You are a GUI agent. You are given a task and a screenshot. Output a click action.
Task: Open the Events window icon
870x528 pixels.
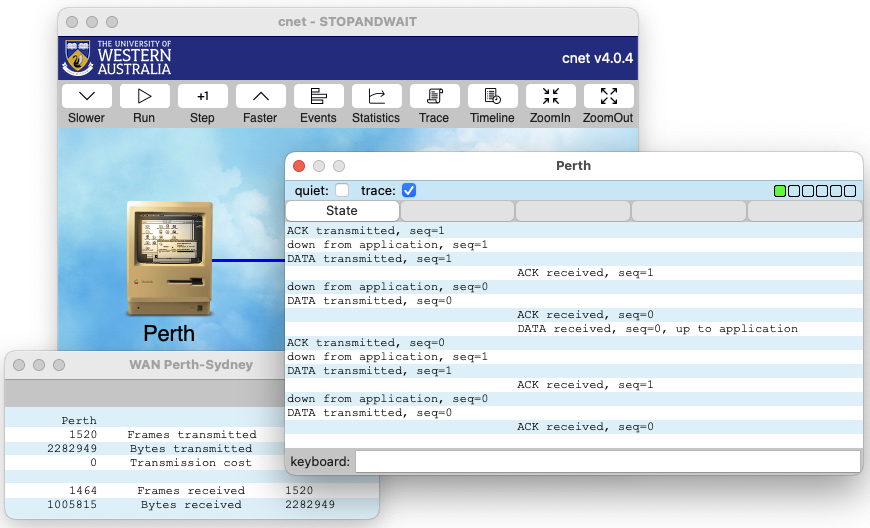[319, 96]
